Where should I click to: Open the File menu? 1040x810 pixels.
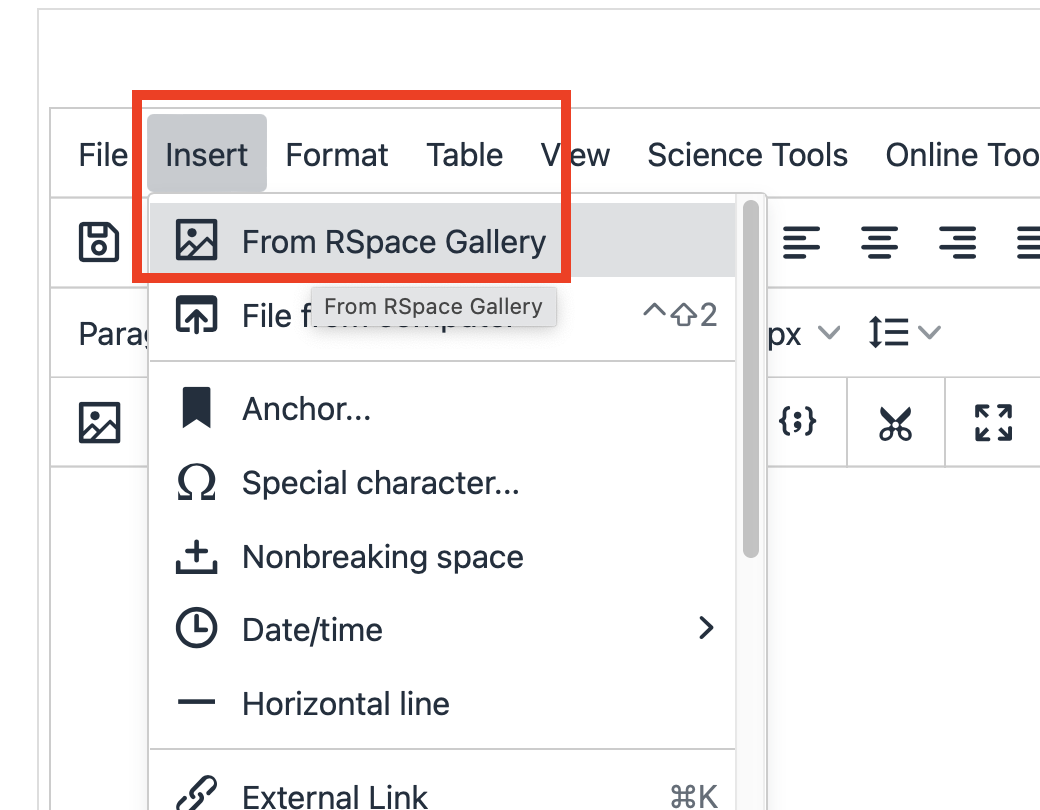[103, 155]
